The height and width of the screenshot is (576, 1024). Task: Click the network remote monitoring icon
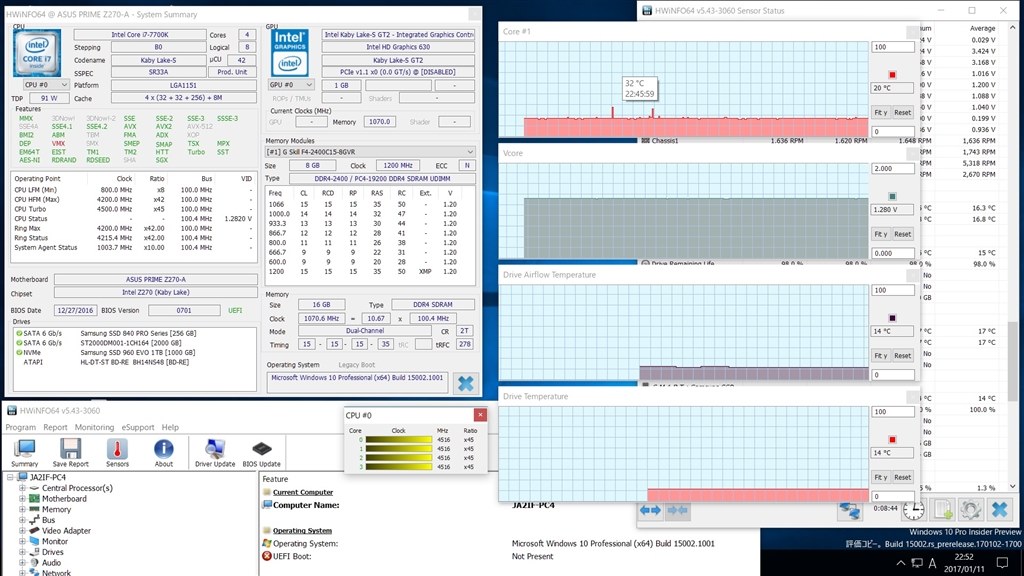pyautogui.click(x=850, y=510)
